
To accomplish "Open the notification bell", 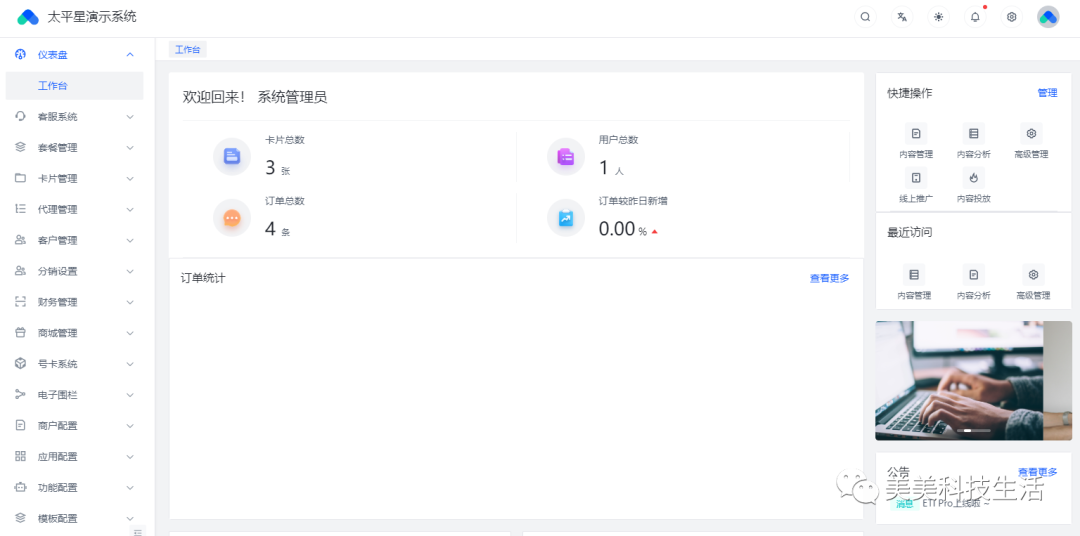I will coord(975,17).
